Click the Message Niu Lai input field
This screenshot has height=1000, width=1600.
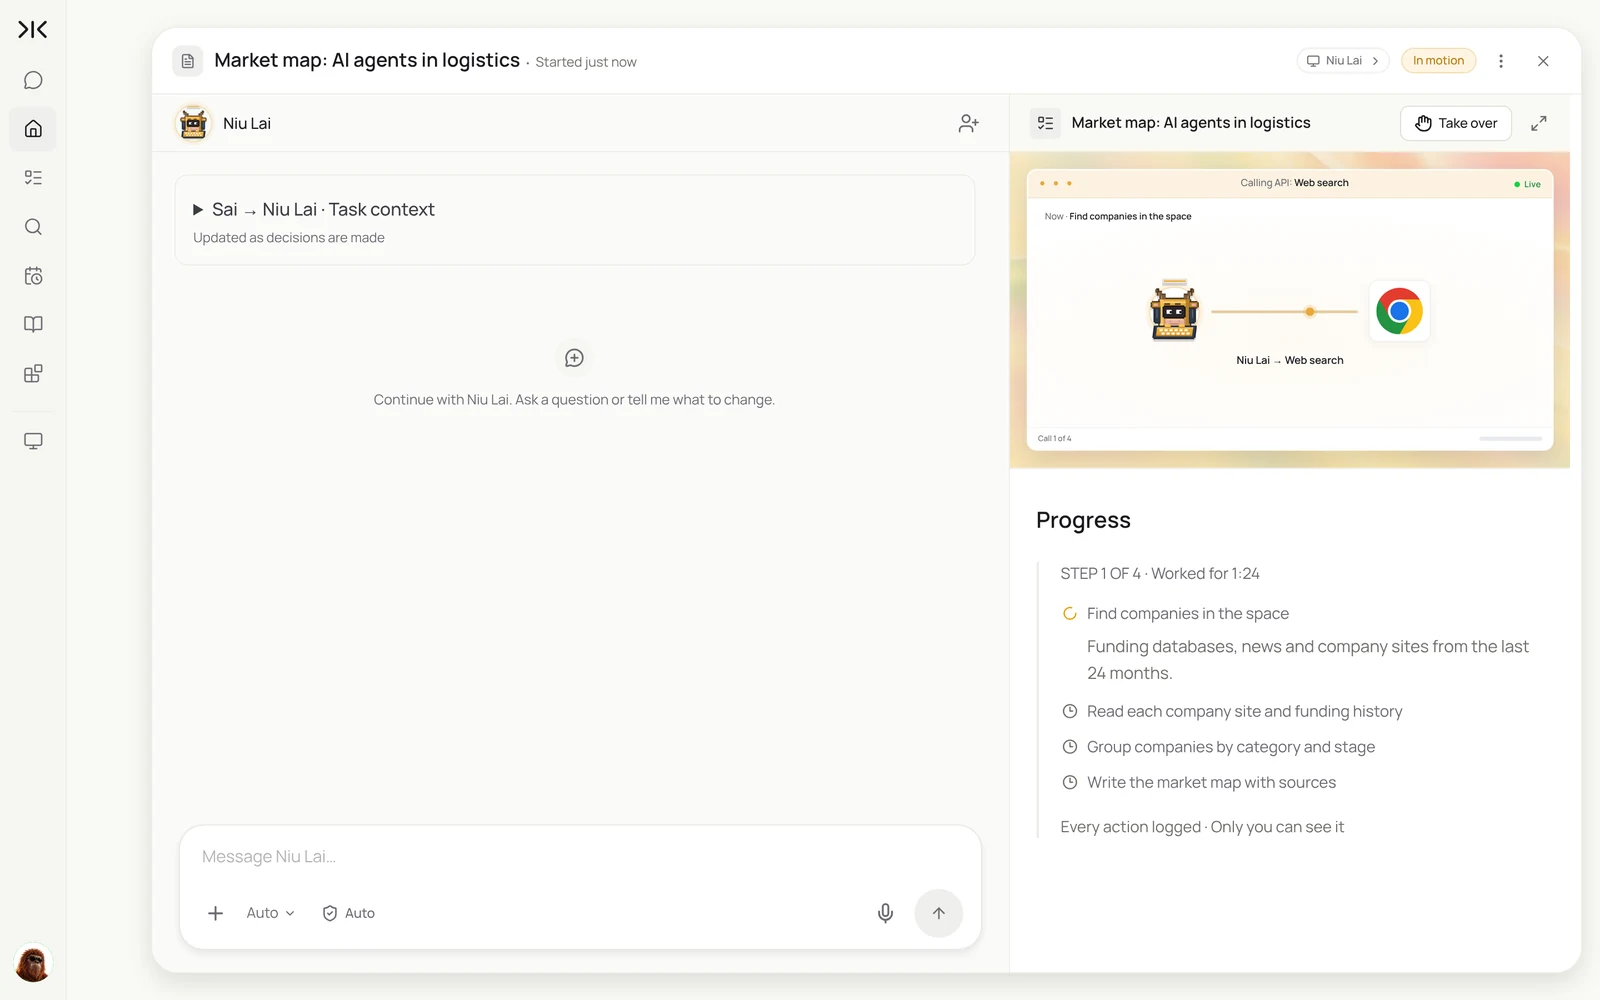click(x=579, y=857)
